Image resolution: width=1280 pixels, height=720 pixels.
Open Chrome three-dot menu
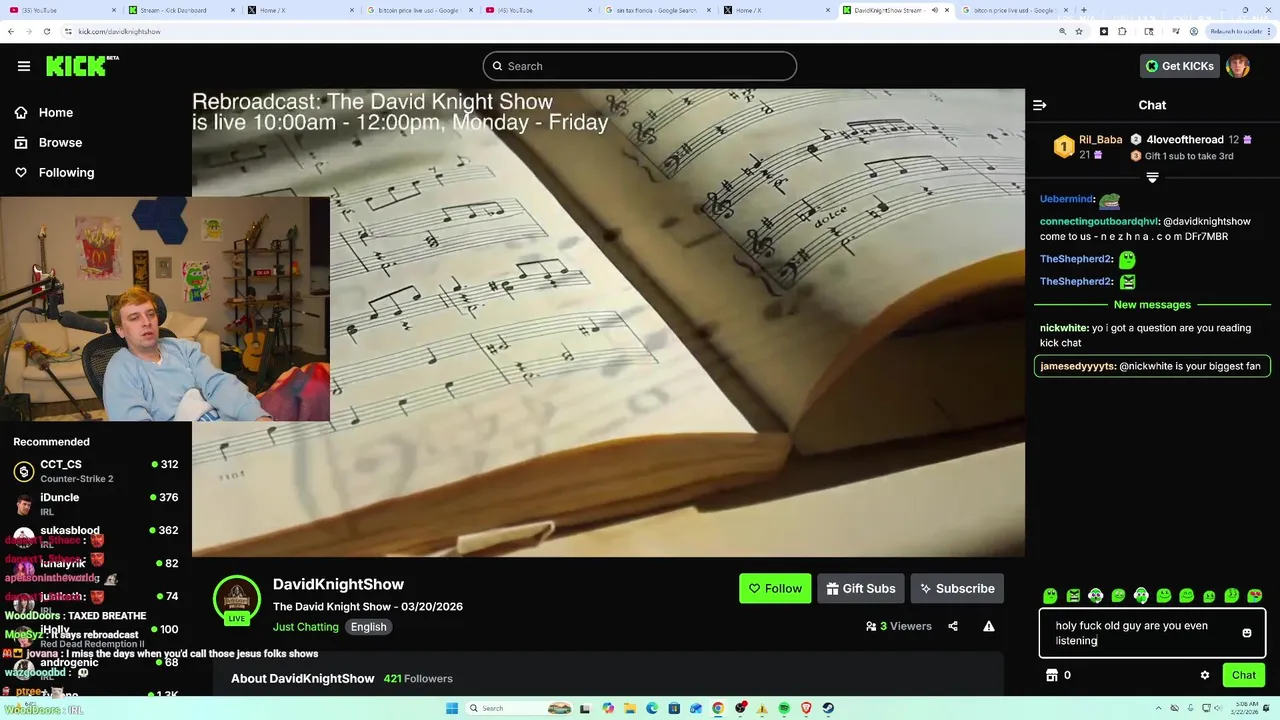point(1271,31)
